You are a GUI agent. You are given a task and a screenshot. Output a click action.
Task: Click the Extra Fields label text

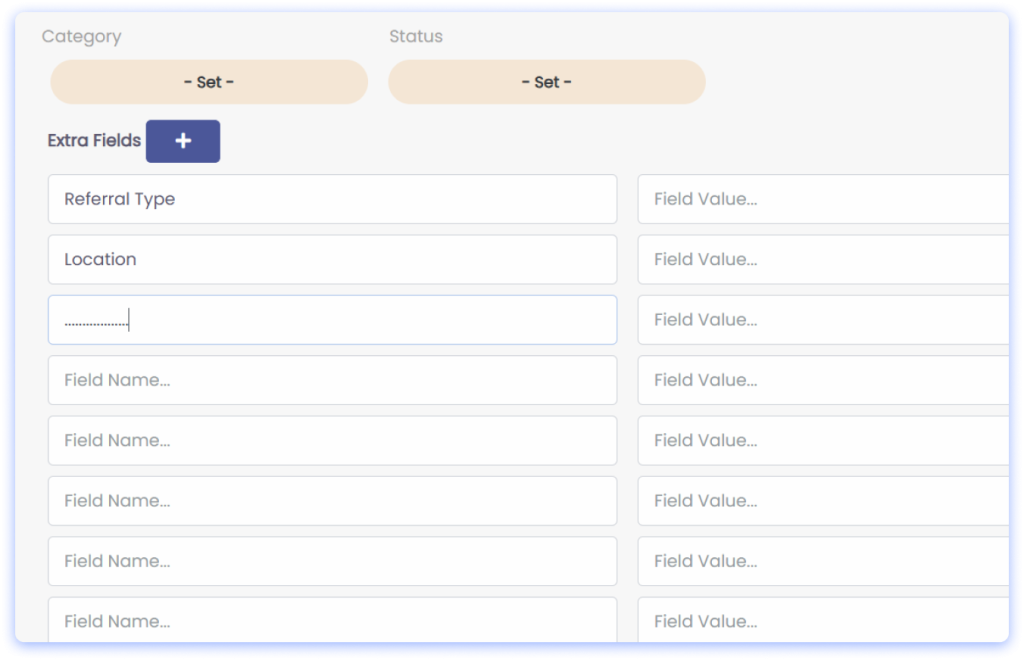[94, 141]
